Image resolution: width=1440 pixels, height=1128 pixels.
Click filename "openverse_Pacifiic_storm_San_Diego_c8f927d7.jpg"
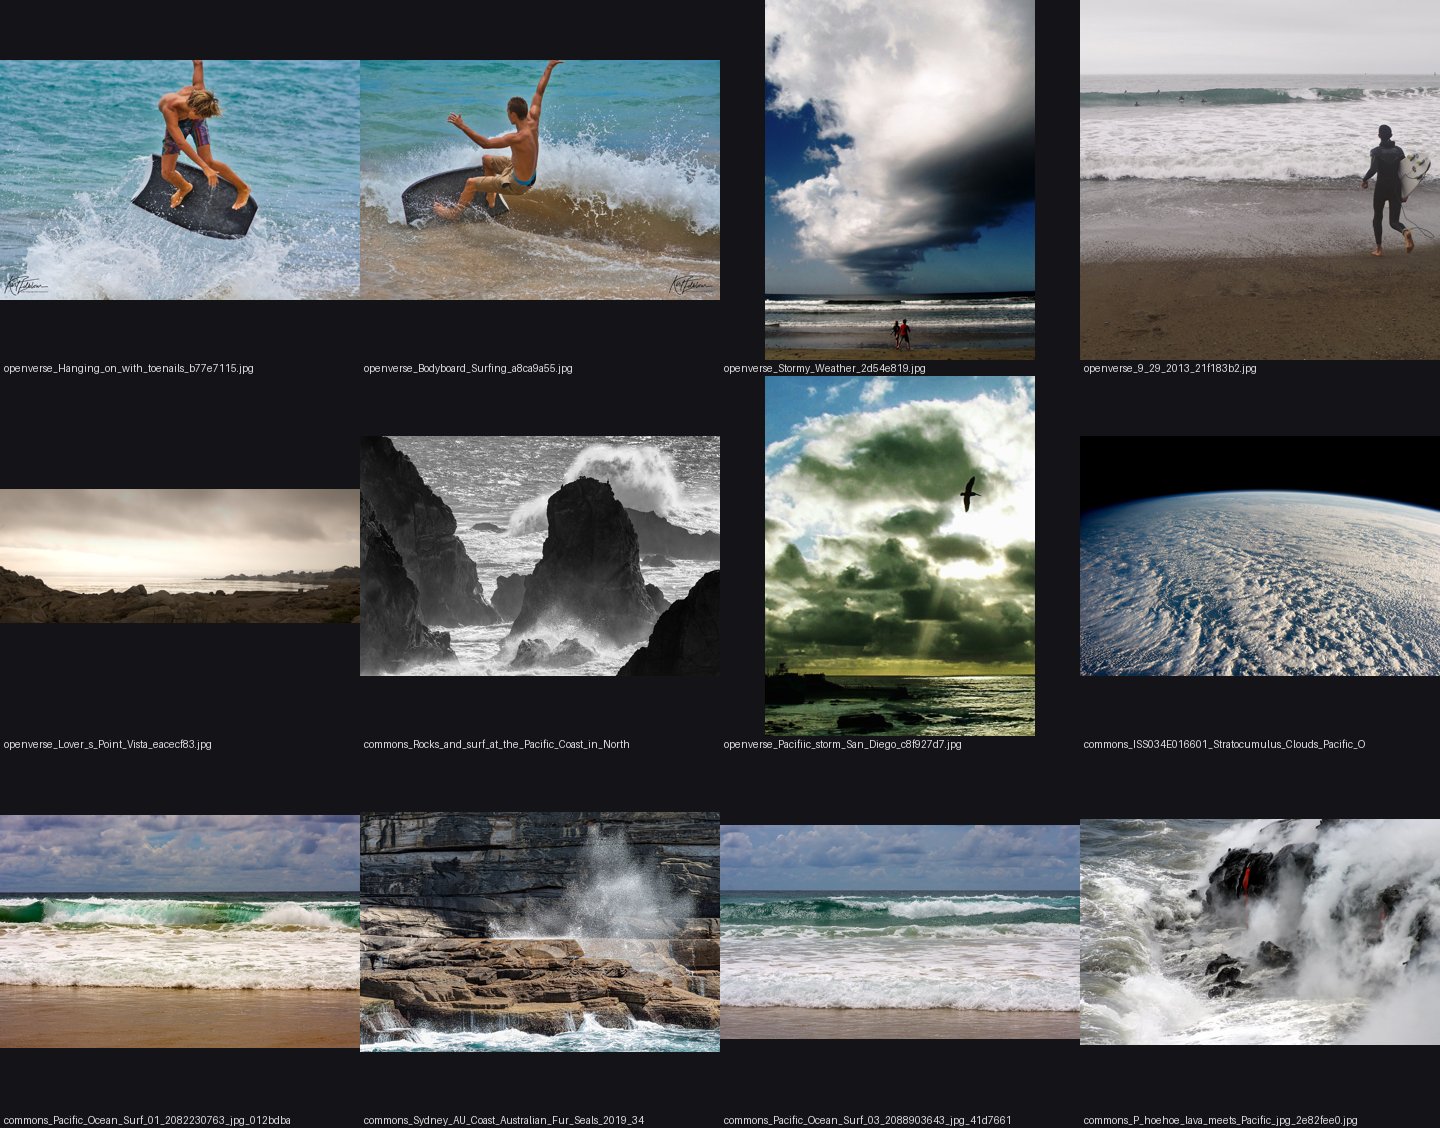(x=843, y=744)
